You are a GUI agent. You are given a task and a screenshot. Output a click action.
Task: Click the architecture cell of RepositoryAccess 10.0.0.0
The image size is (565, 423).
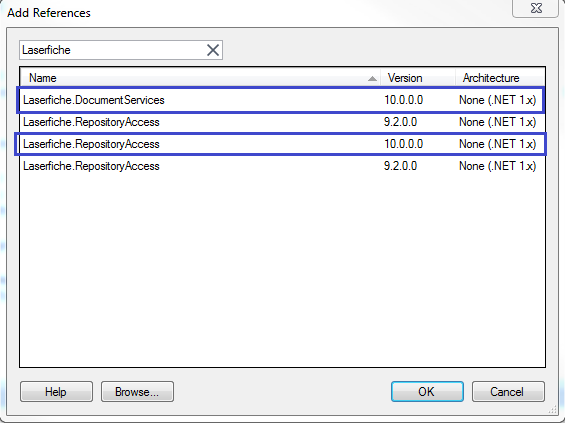coord(497,144)
